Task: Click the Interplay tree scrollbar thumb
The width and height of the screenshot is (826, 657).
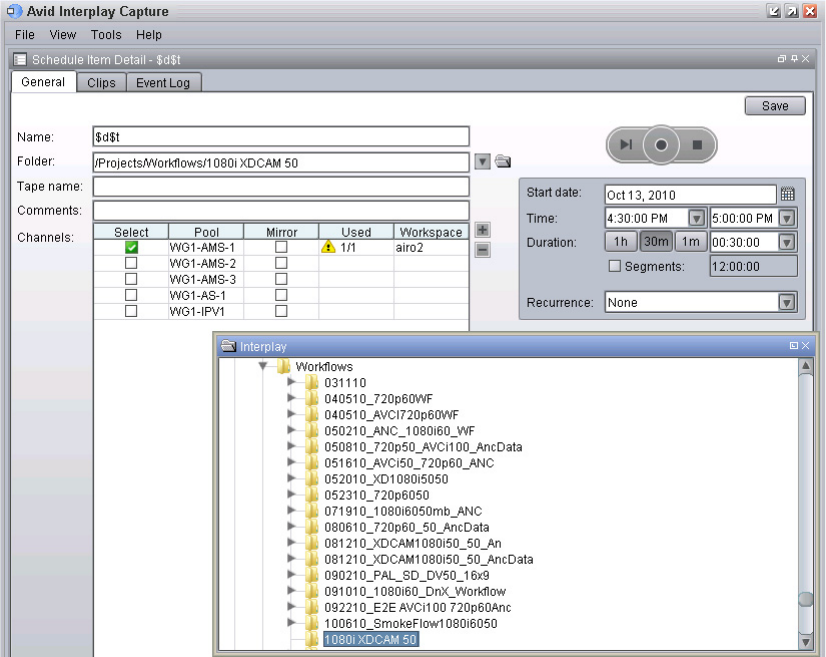Action: [x=805, y=599]
